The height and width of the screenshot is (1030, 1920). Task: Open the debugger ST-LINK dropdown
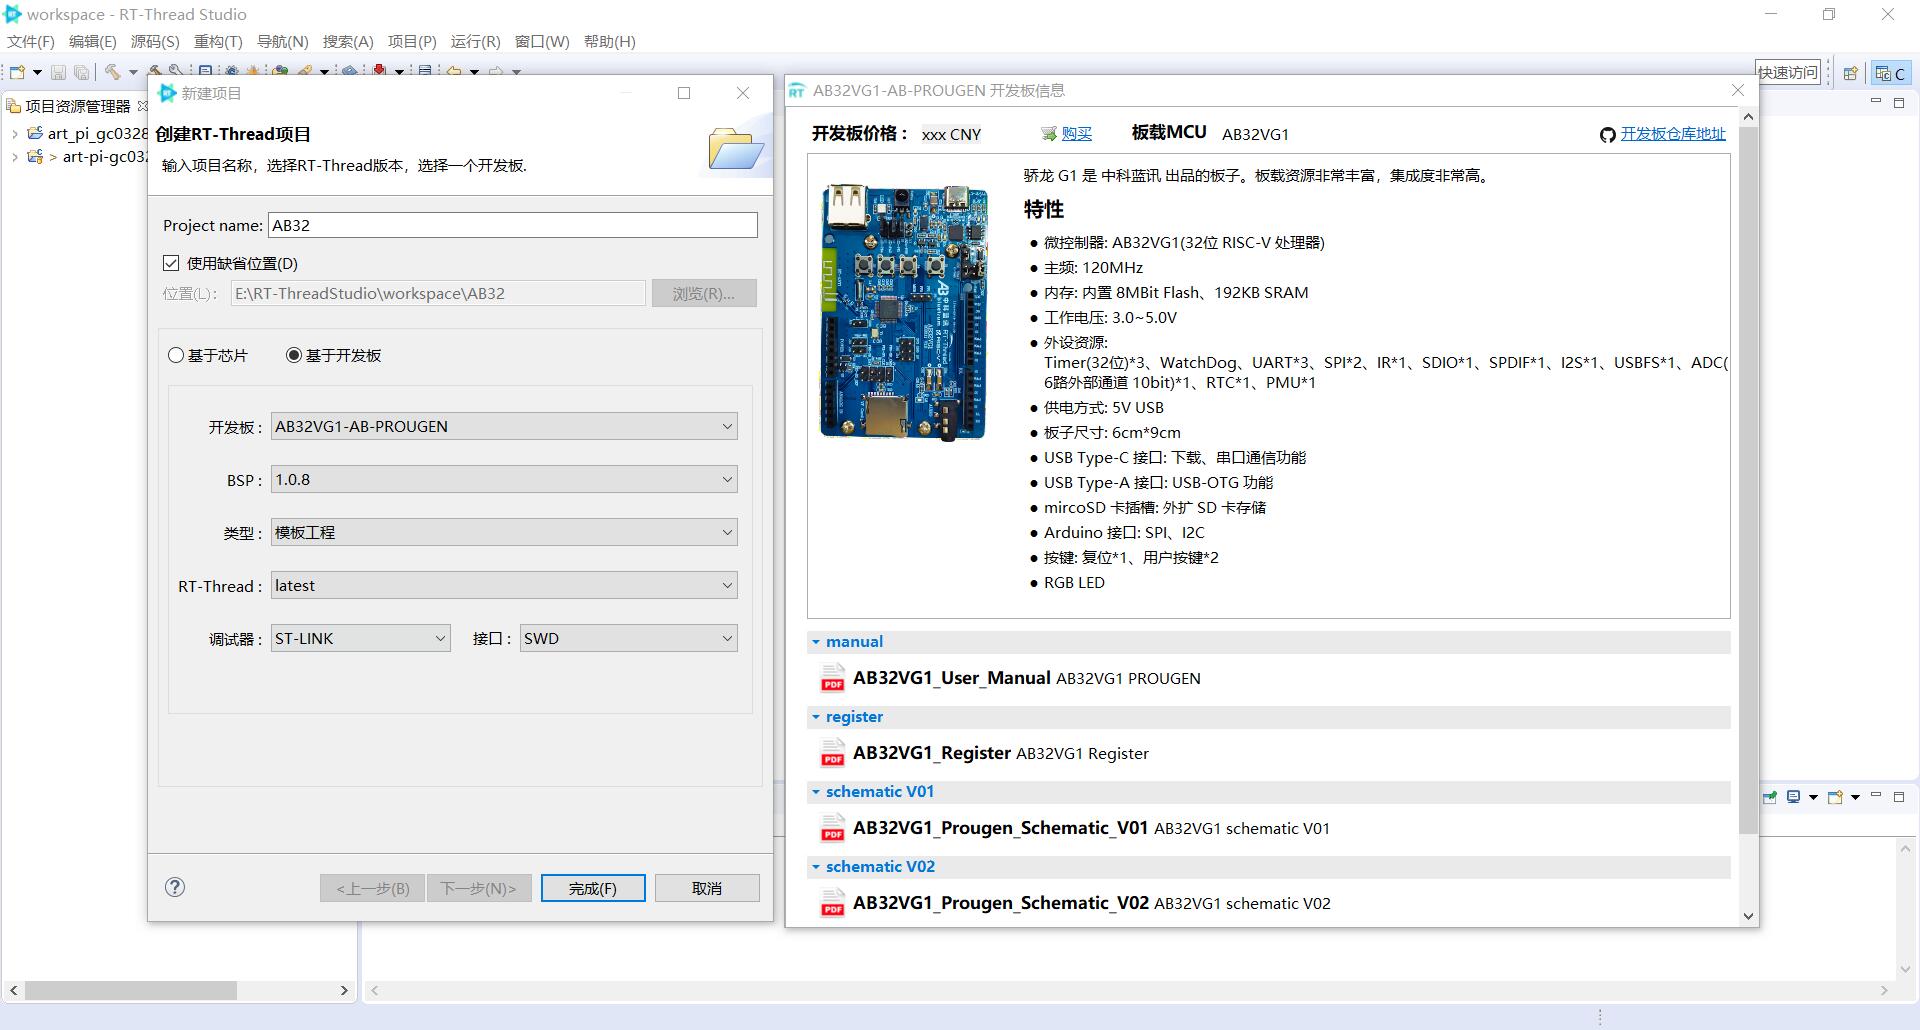point(360,638)
